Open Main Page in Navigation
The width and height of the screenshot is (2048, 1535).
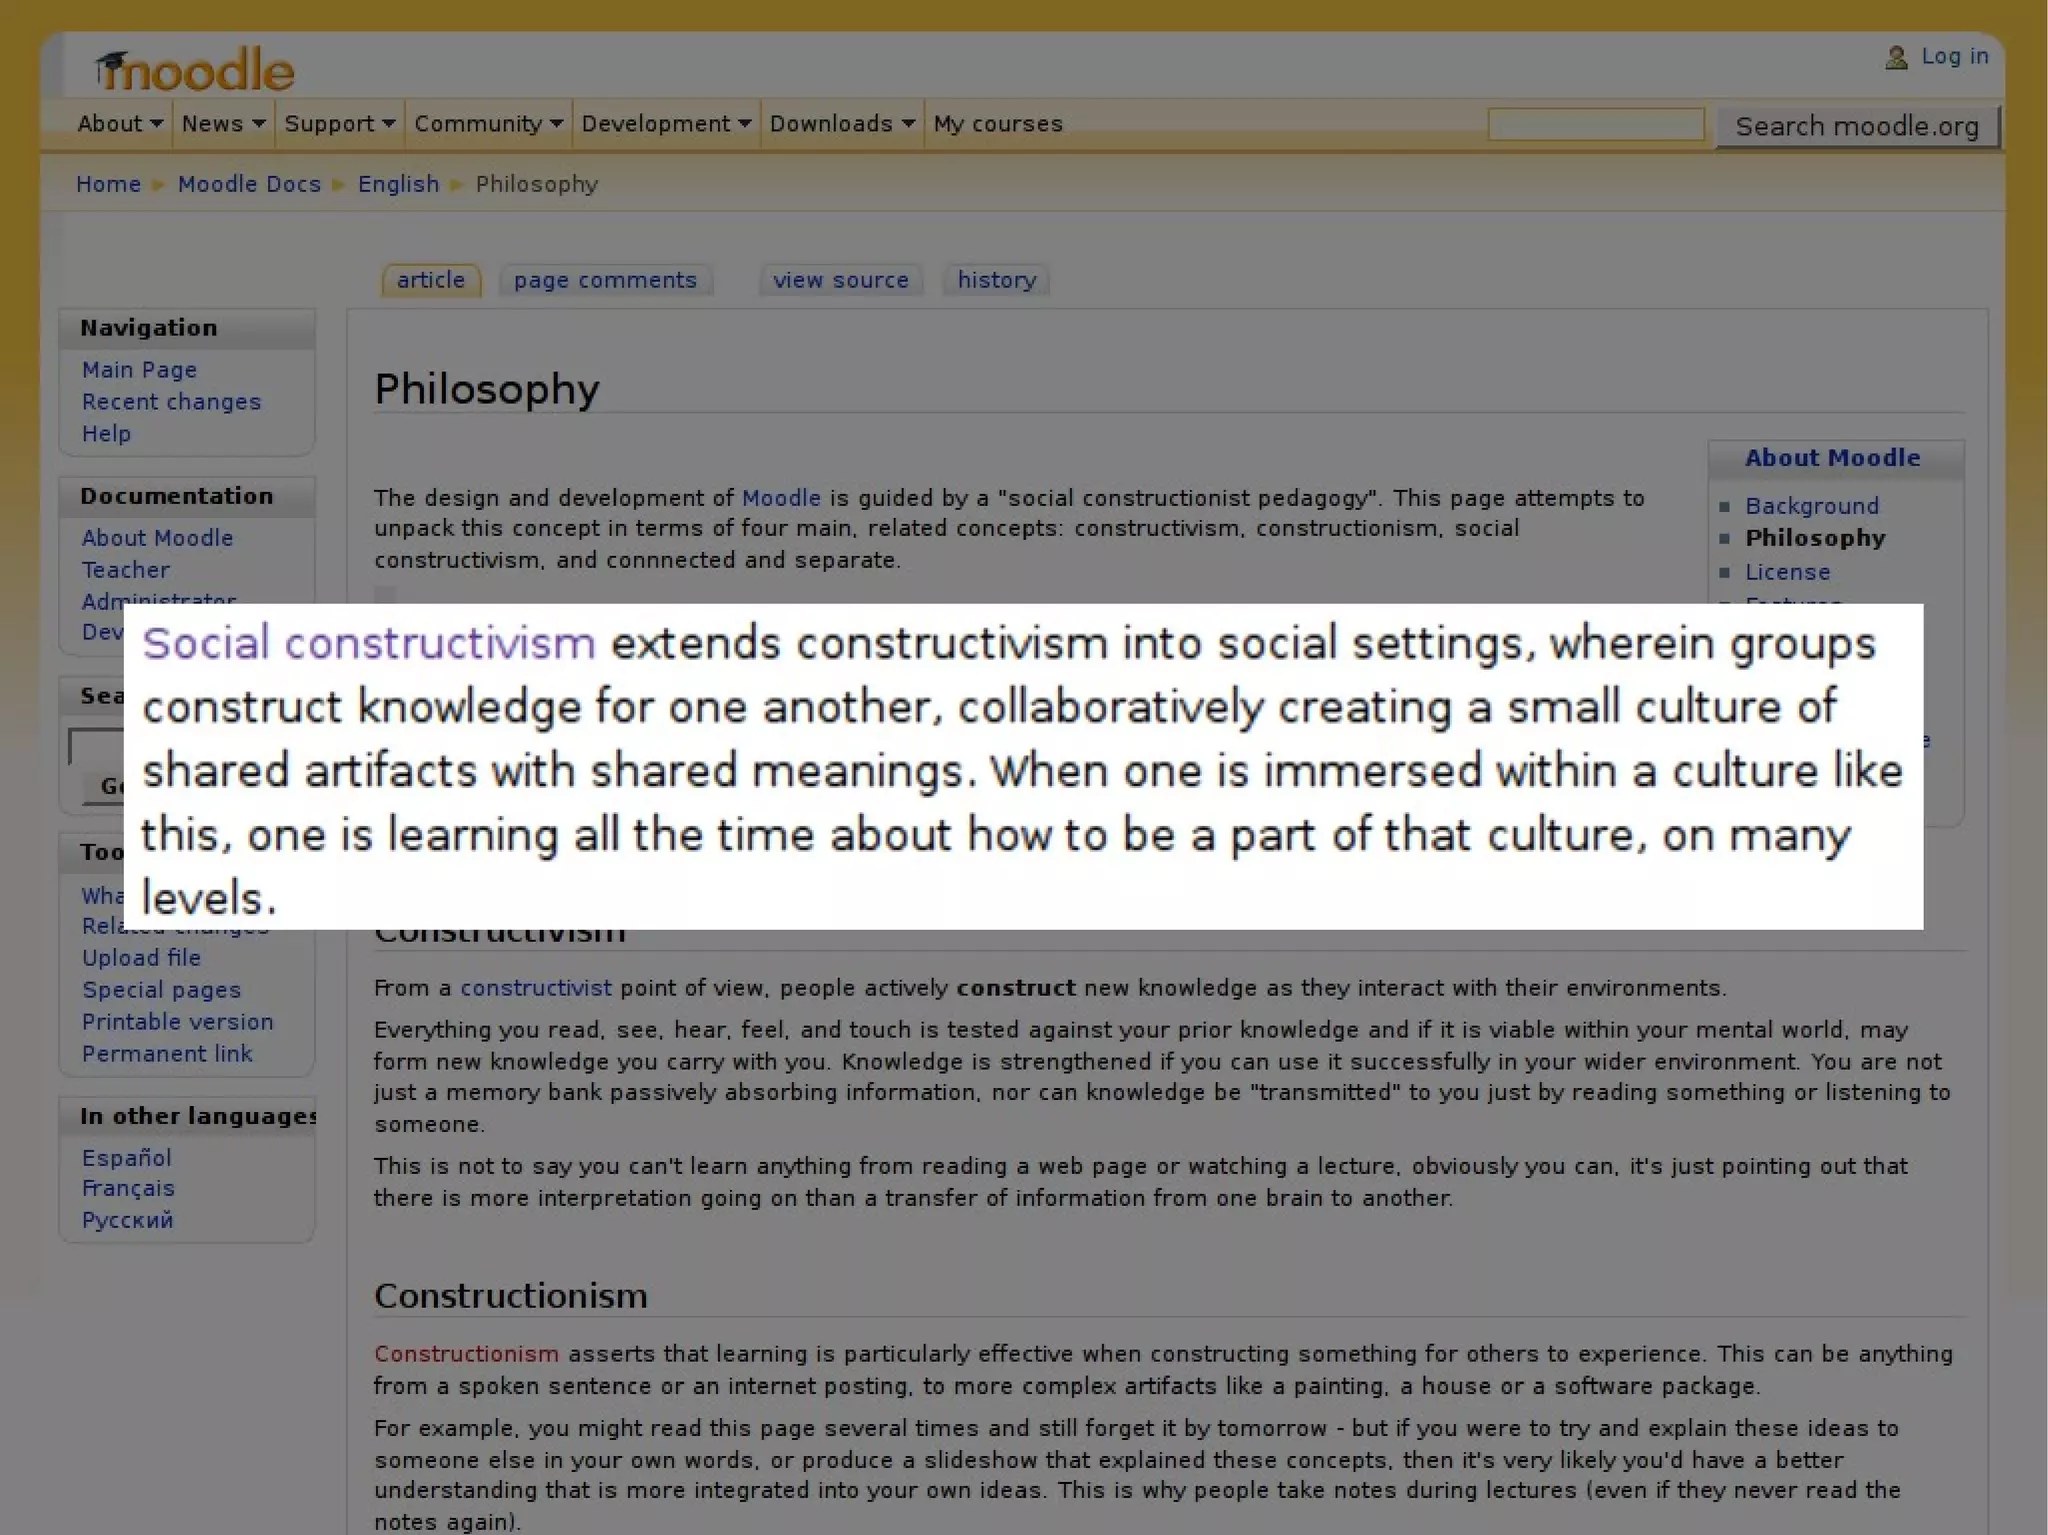tap(139, 370)
